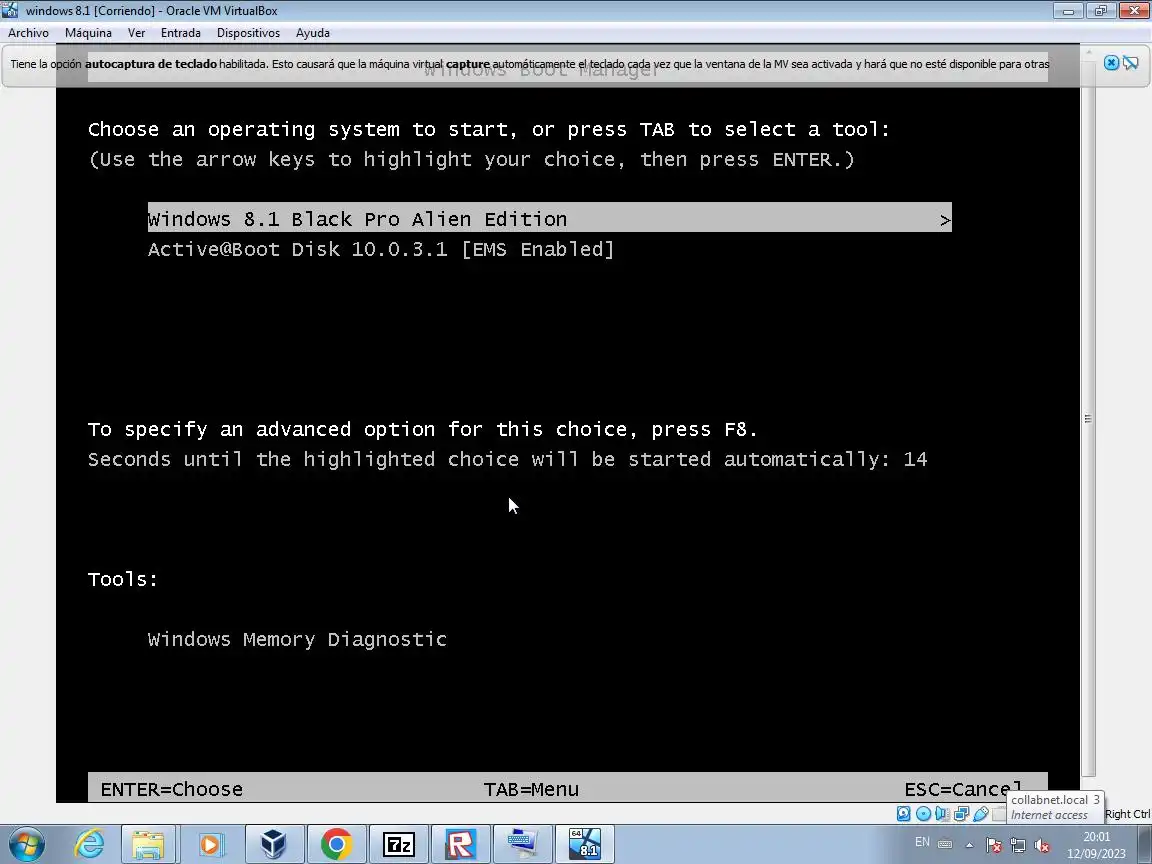Open the Dispositivos menu
This screenshot has width=1152, height=864.
pyautogui.click(x=248, y=33)
